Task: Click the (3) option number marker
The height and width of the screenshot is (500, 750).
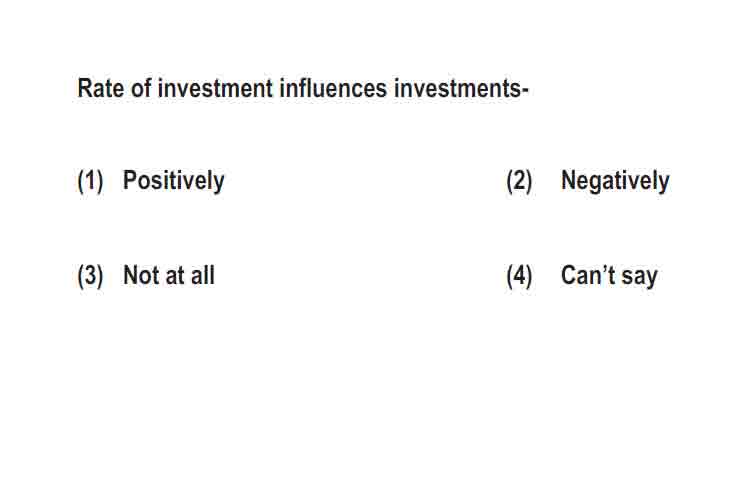Action: (x=90, y=276)
